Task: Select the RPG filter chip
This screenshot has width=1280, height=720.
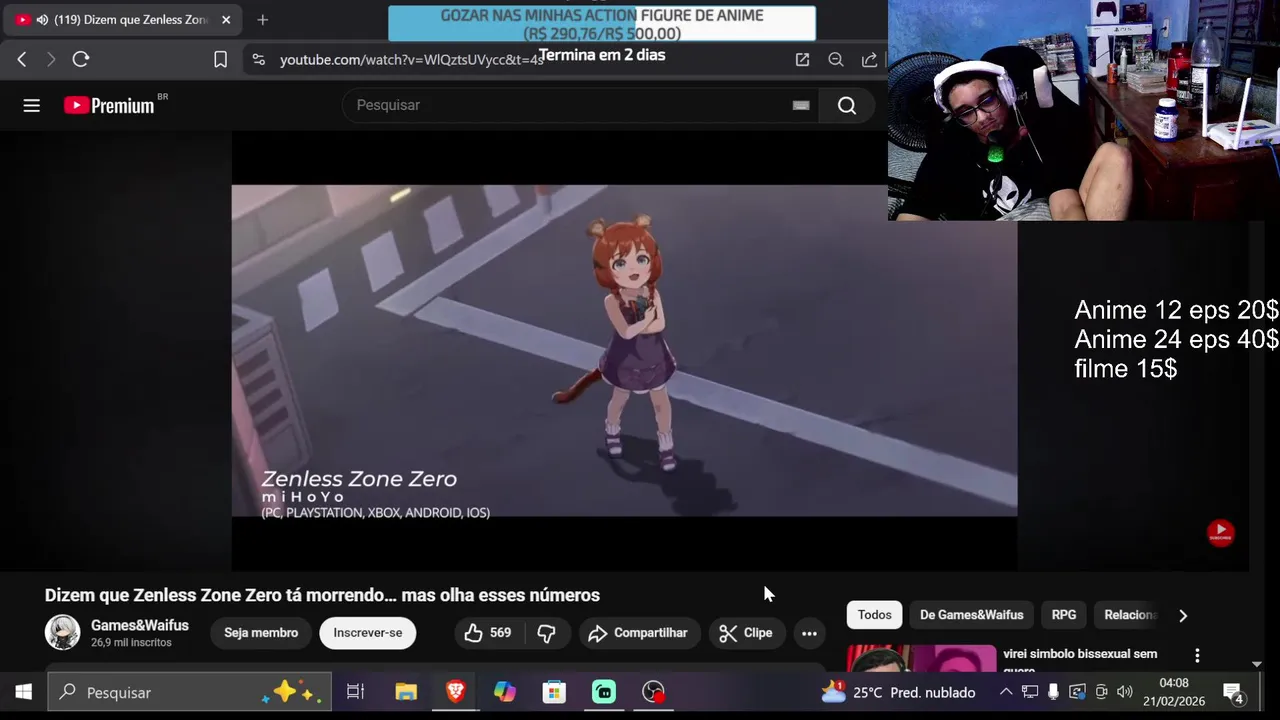Action: 1064,615
